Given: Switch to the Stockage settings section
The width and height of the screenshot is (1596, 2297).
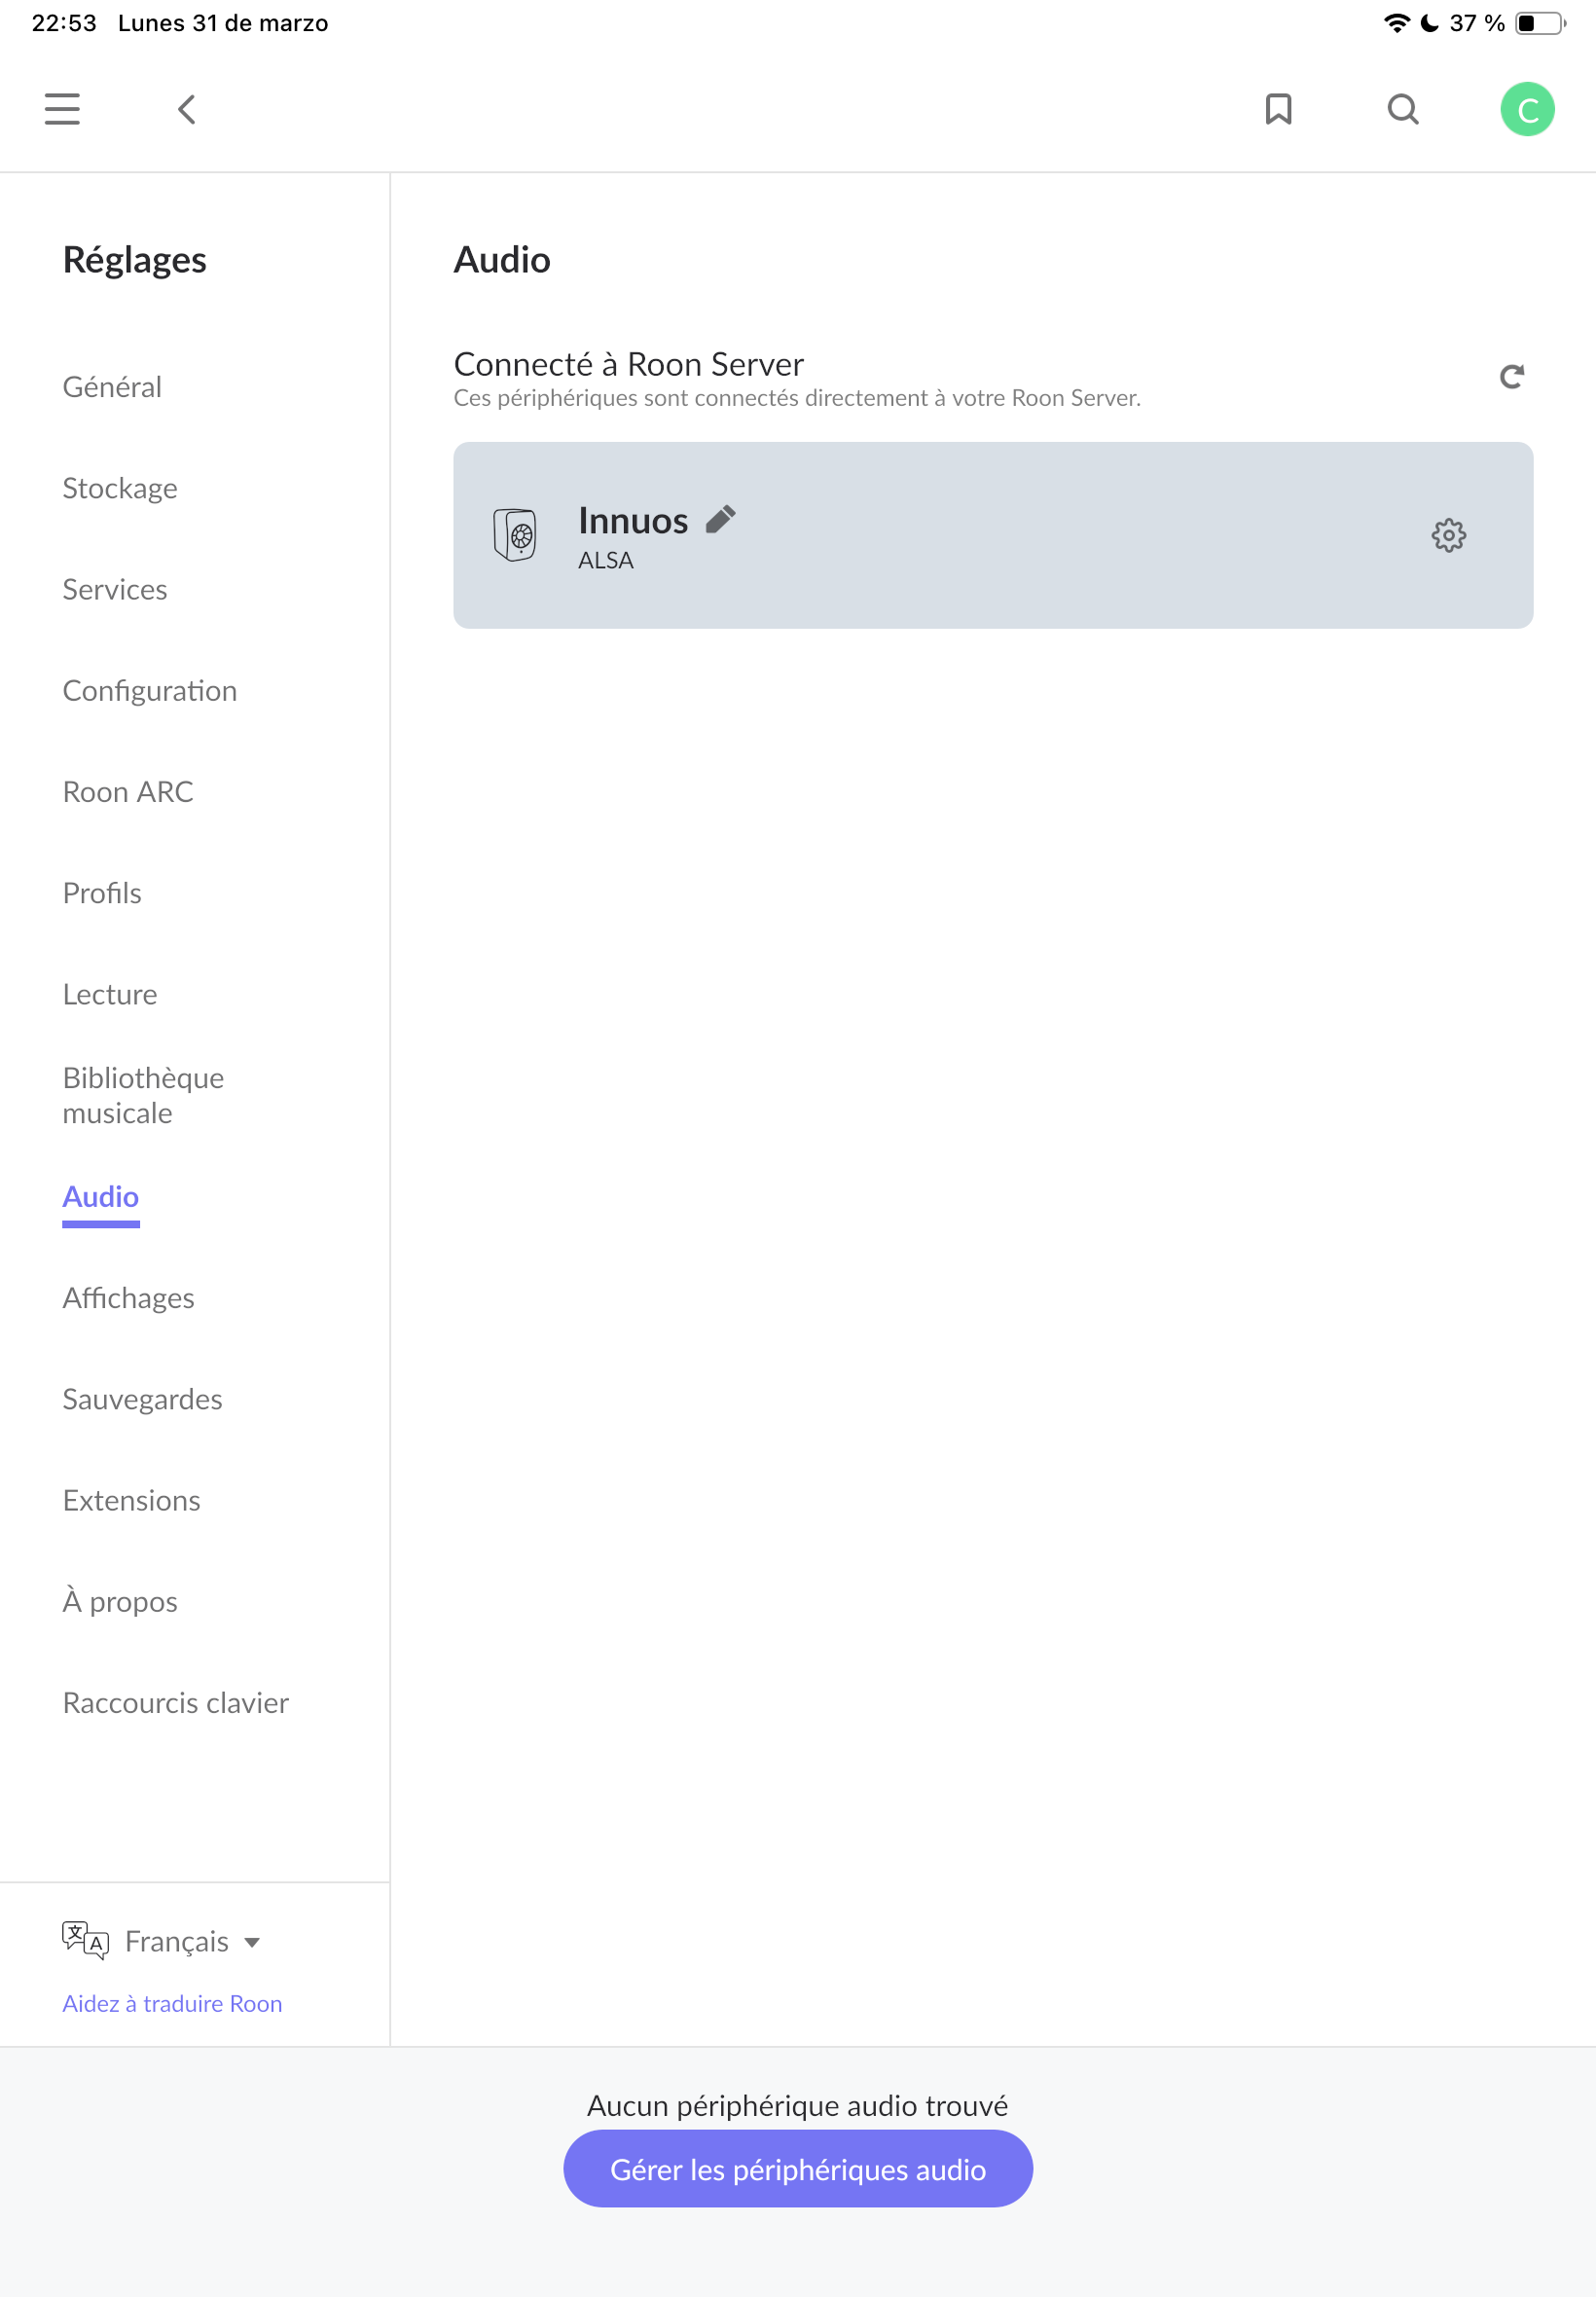Looking at the screenshot, I should 120,488.
